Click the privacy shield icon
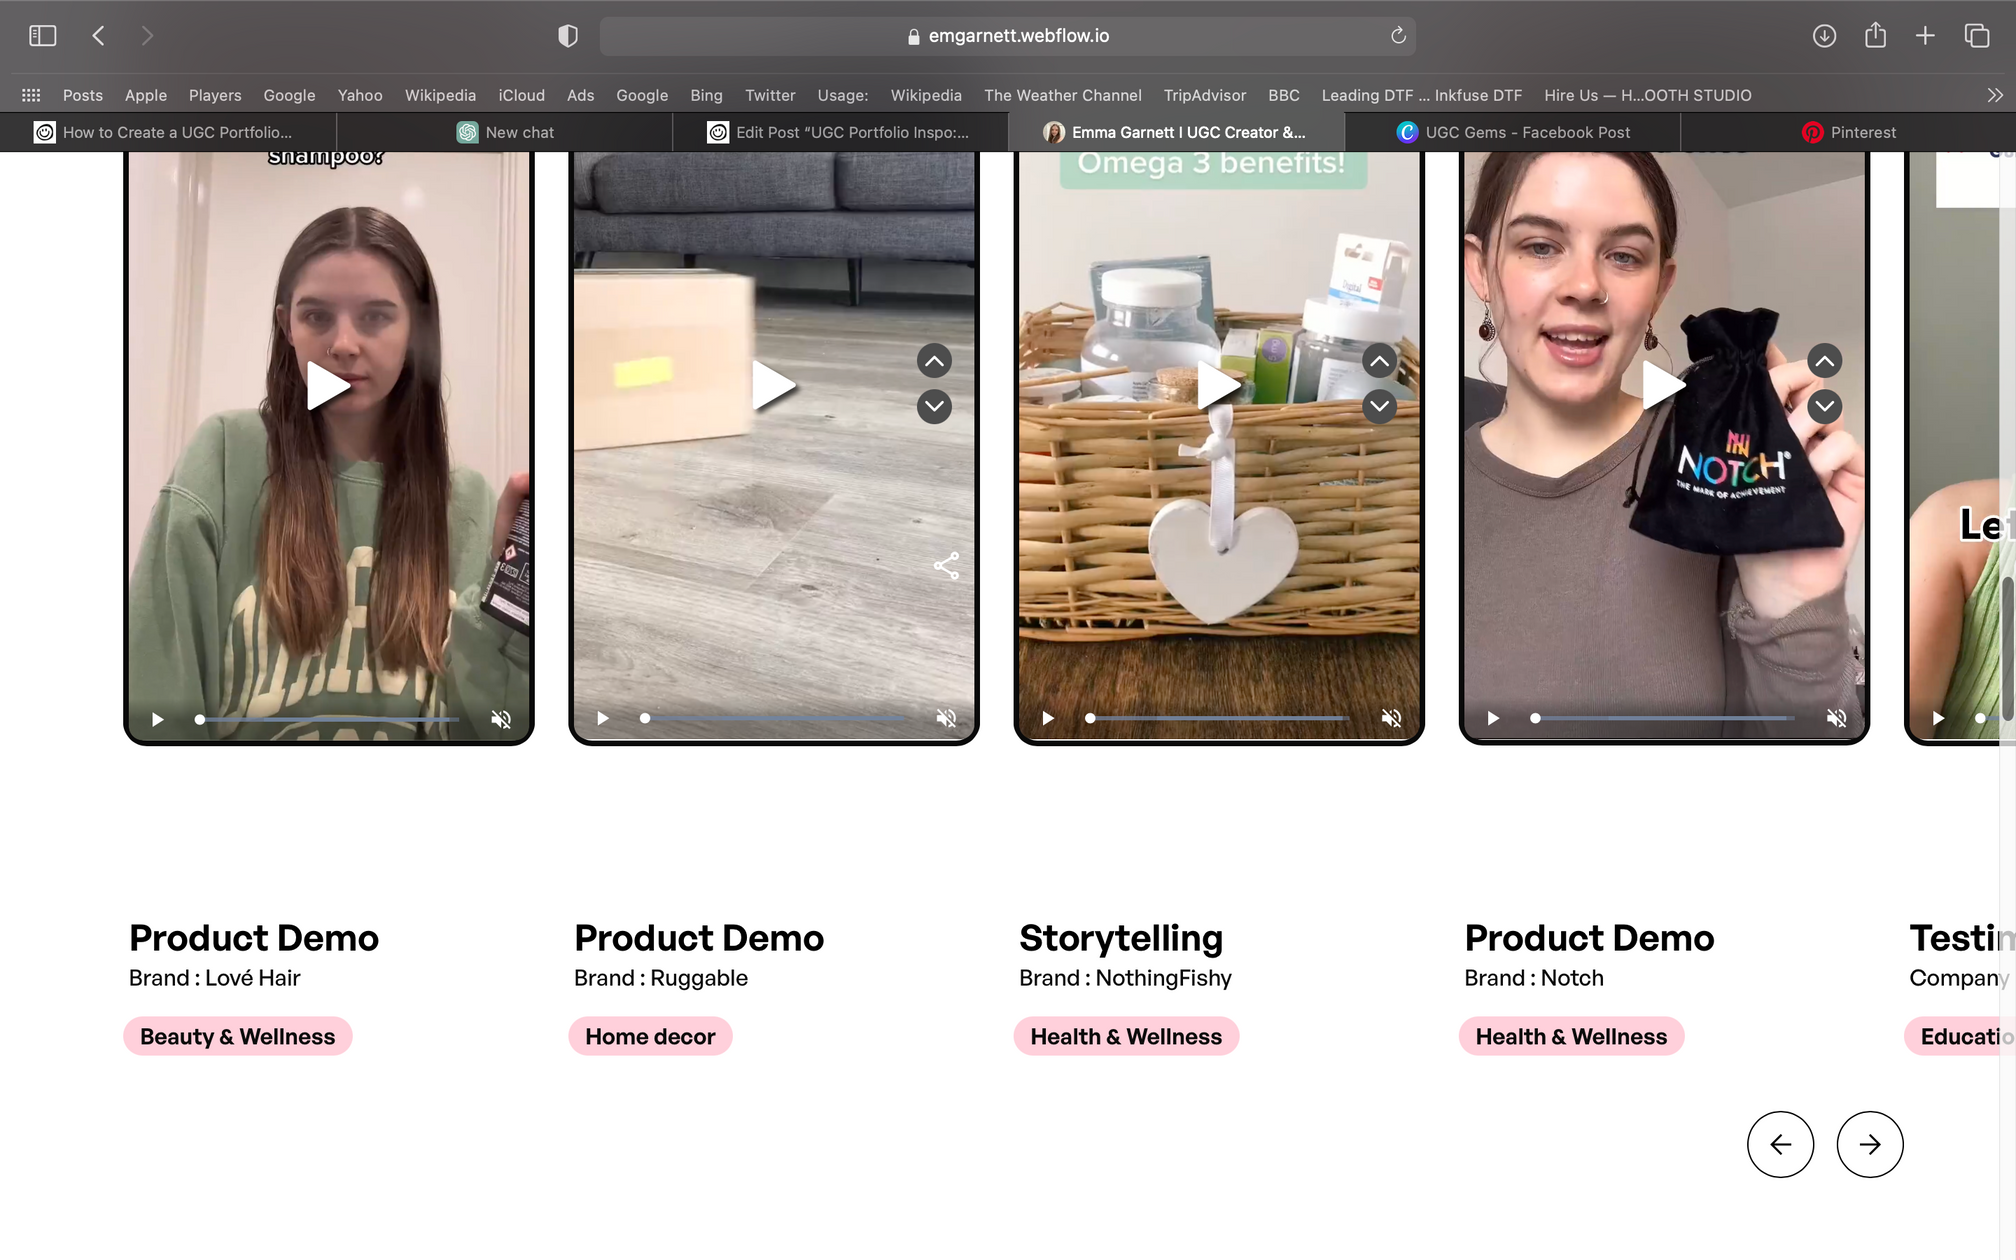Viewport: 2016px width, 1260px height. (x=568, y=36)
